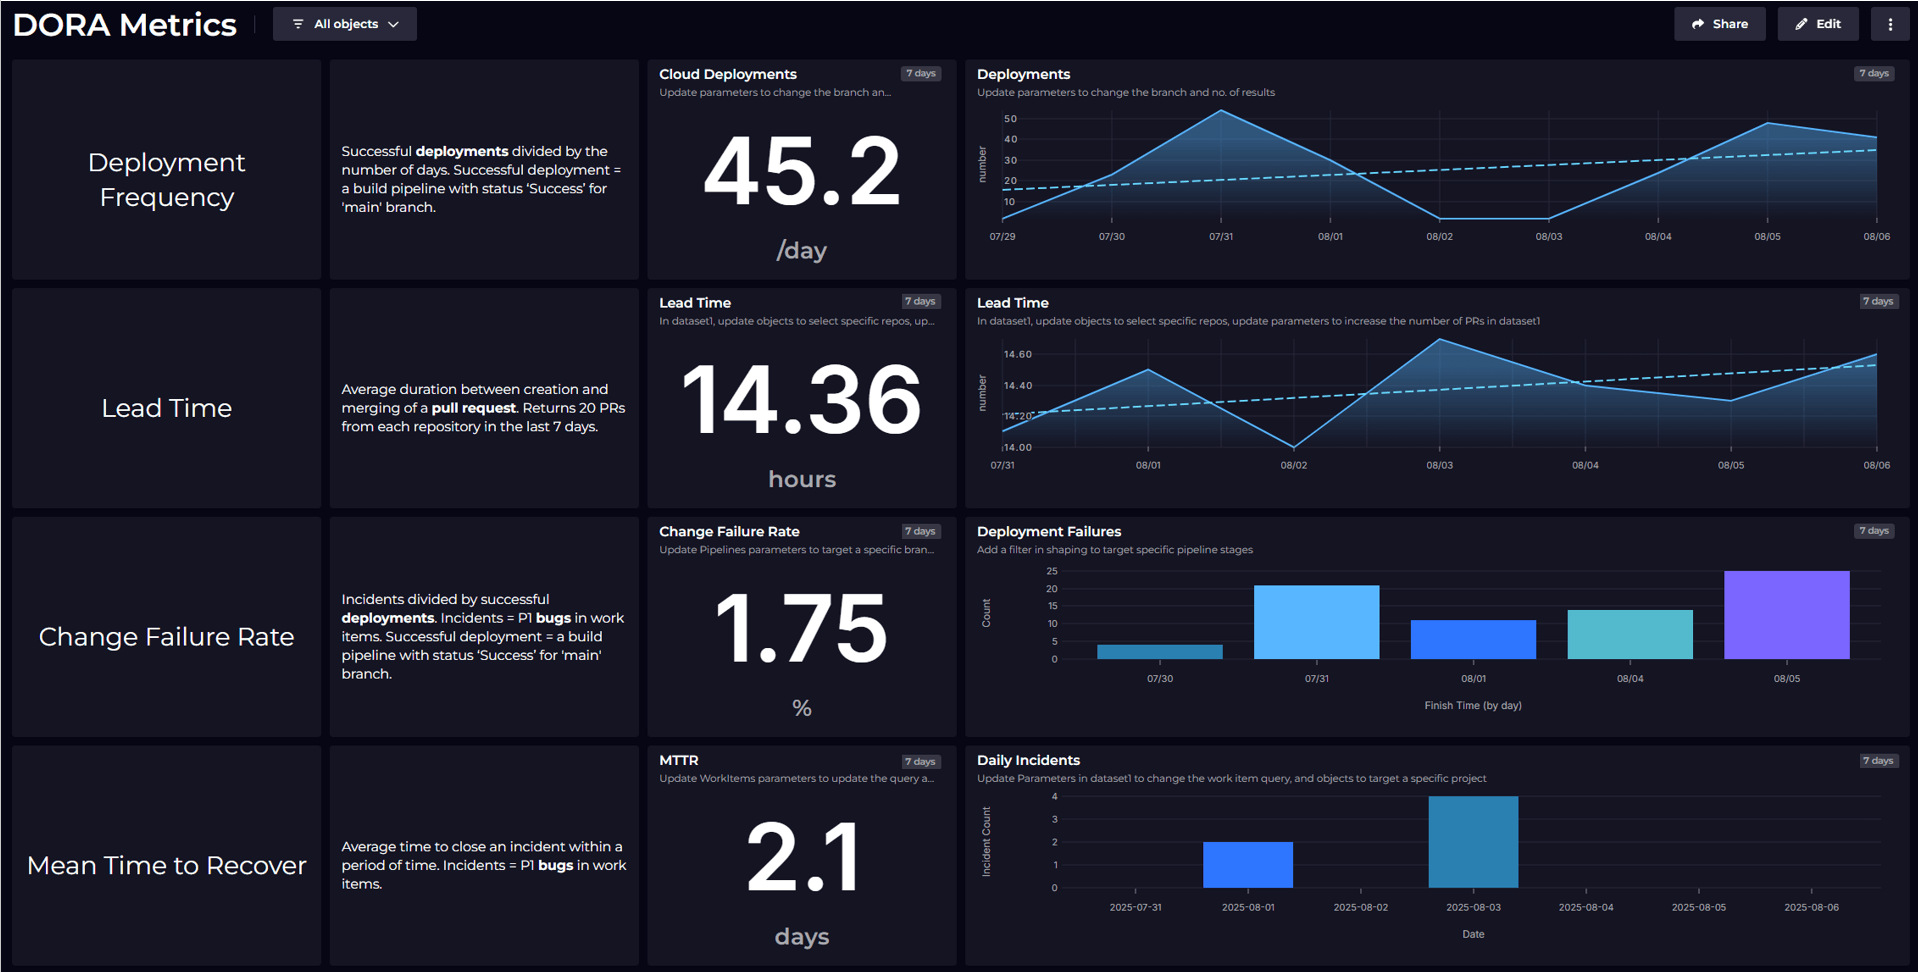Click the Deployment Frequency title tile
This screenshot has height=972, width=1918.
click(x=166, y=180)
